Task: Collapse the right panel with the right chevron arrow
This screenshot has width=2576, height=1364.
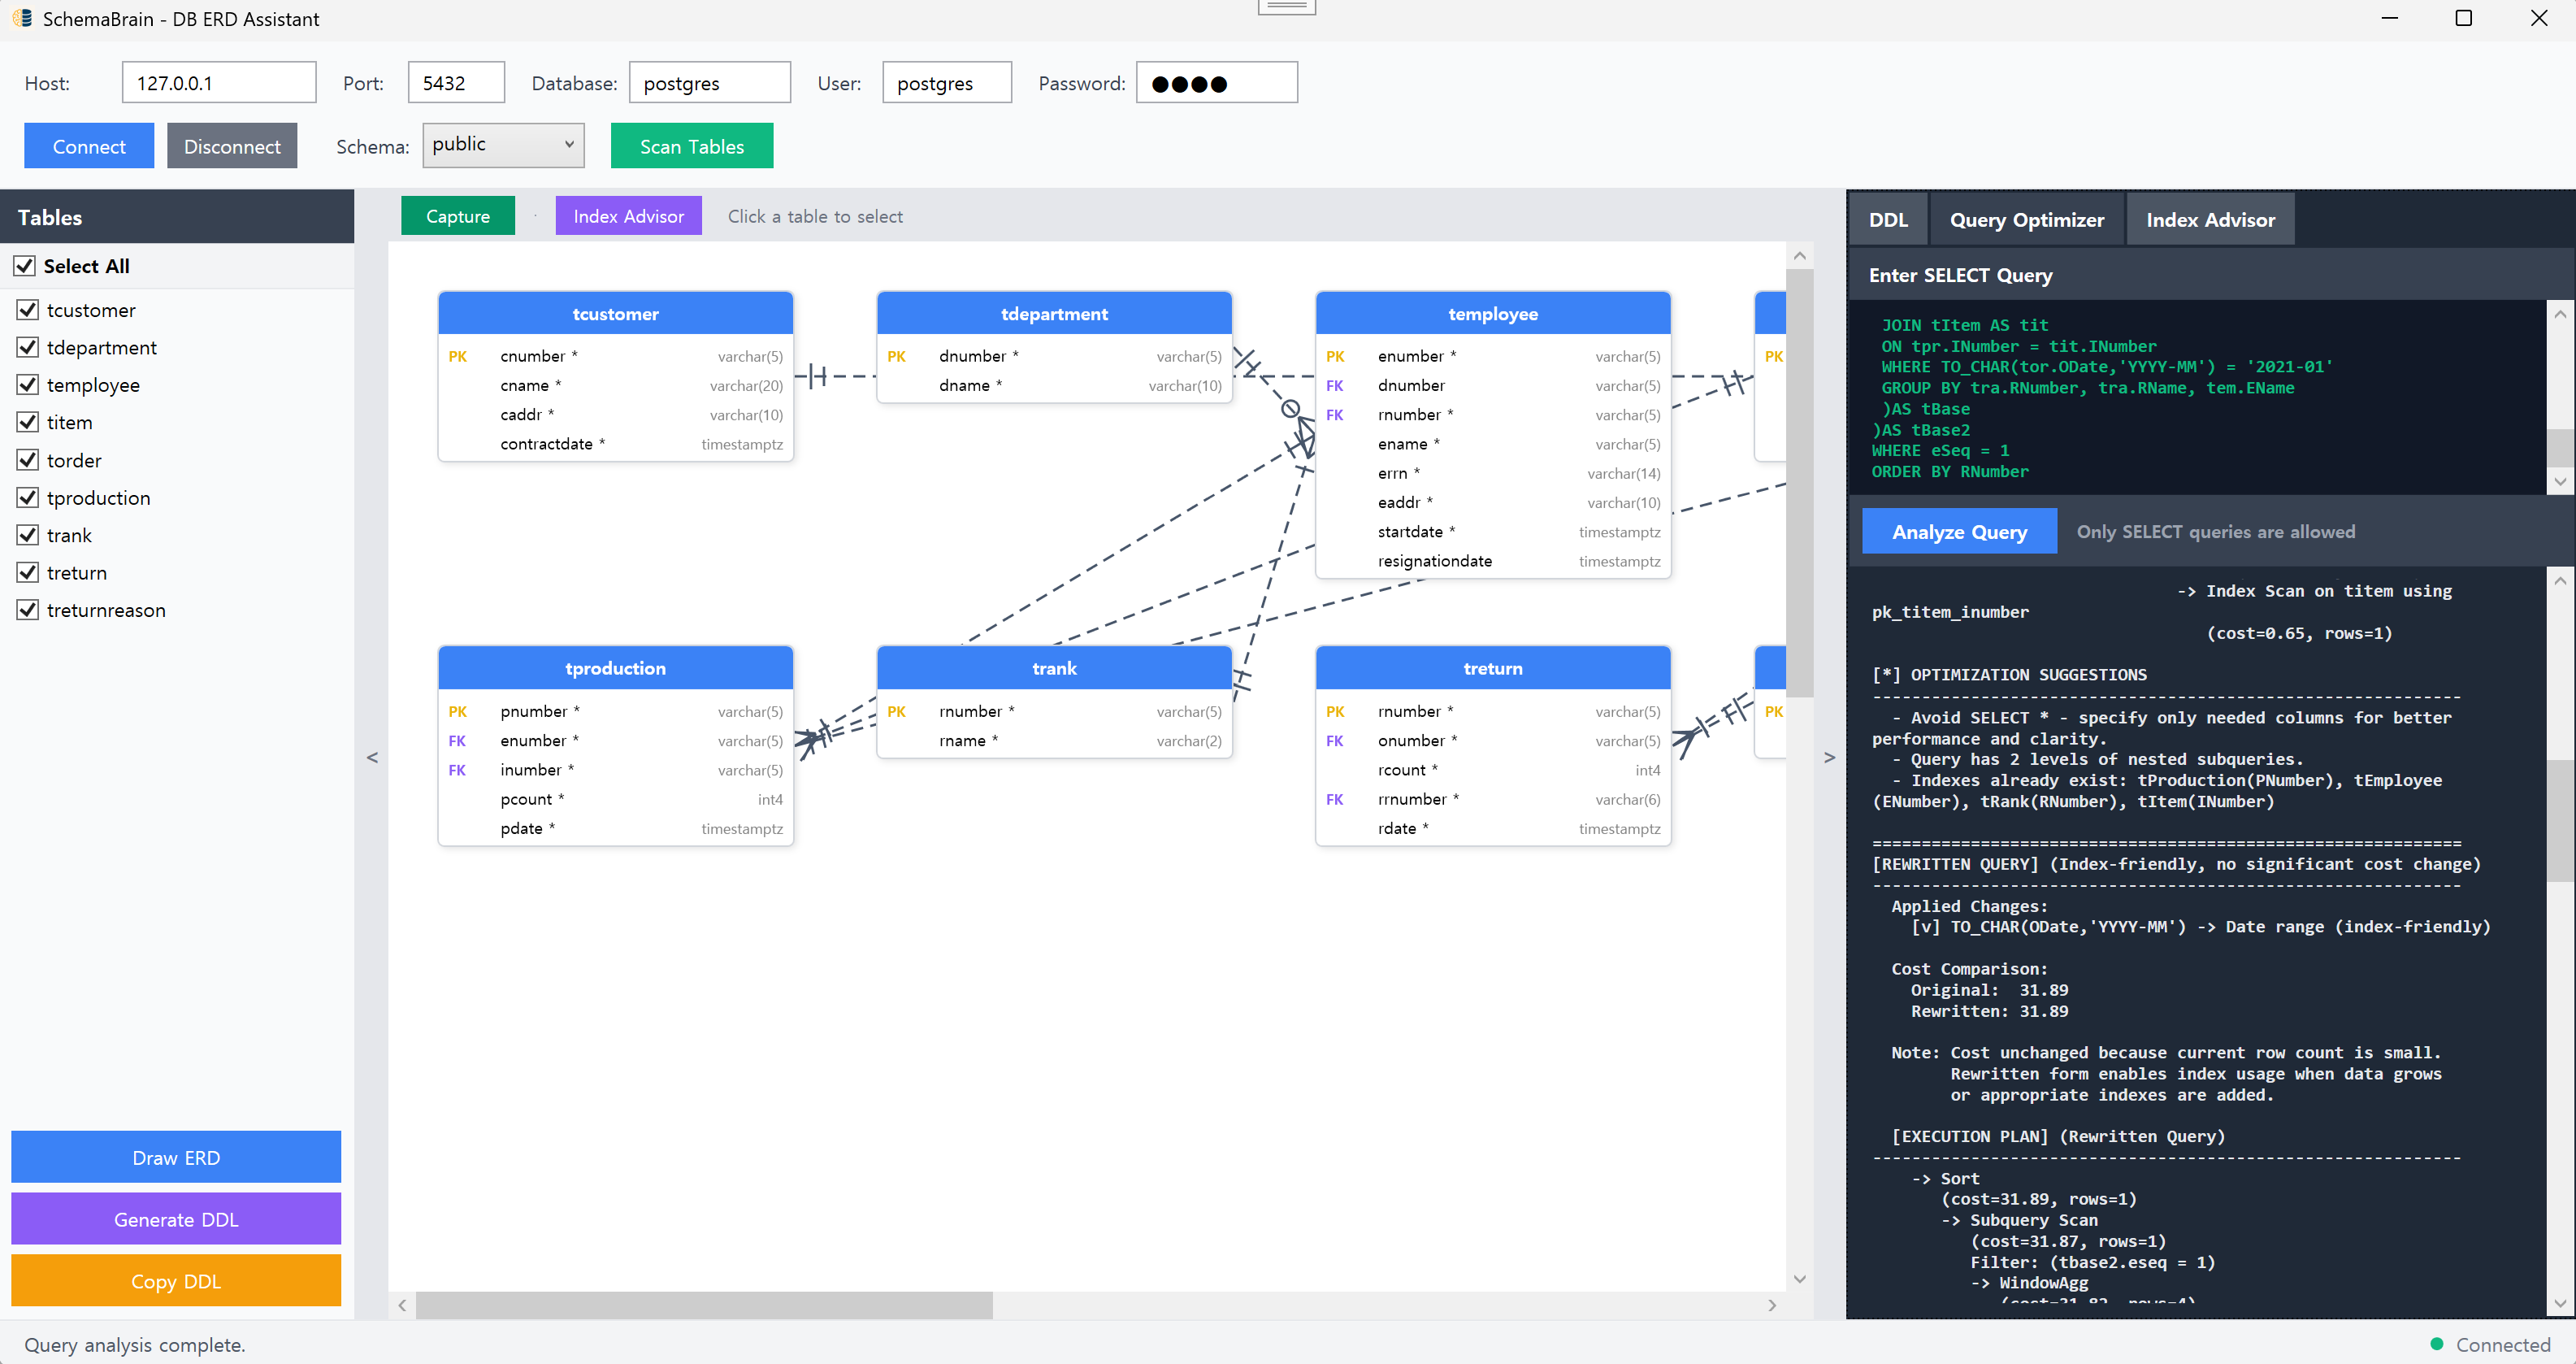Action: [x=1830, y=757]
